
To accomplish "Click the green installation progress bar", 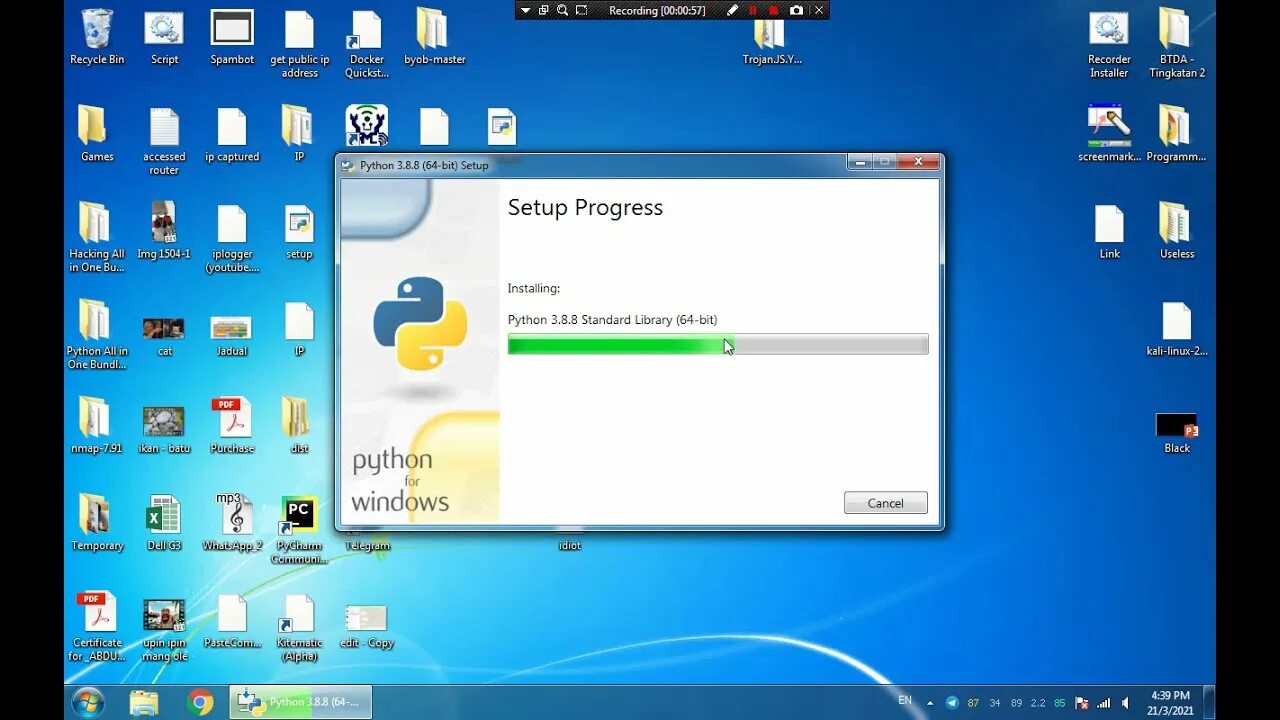I will pyautogui.click(x=718, y=345).
